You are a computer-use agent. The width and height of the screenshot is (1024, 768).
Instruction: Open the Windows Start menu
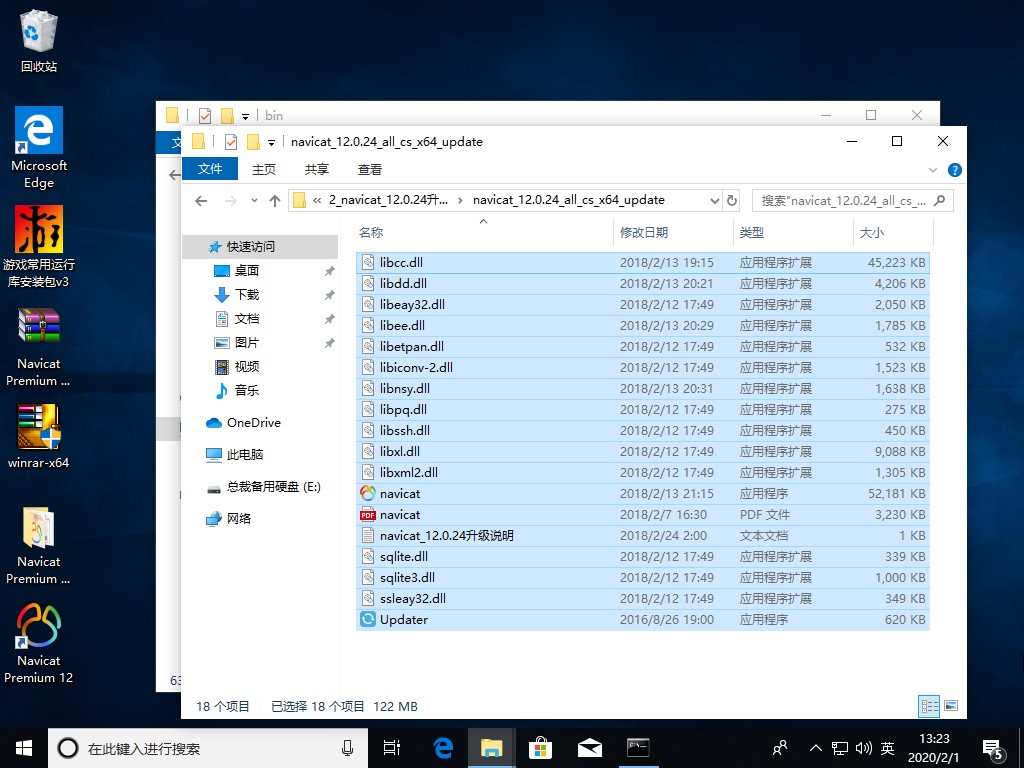24,748
